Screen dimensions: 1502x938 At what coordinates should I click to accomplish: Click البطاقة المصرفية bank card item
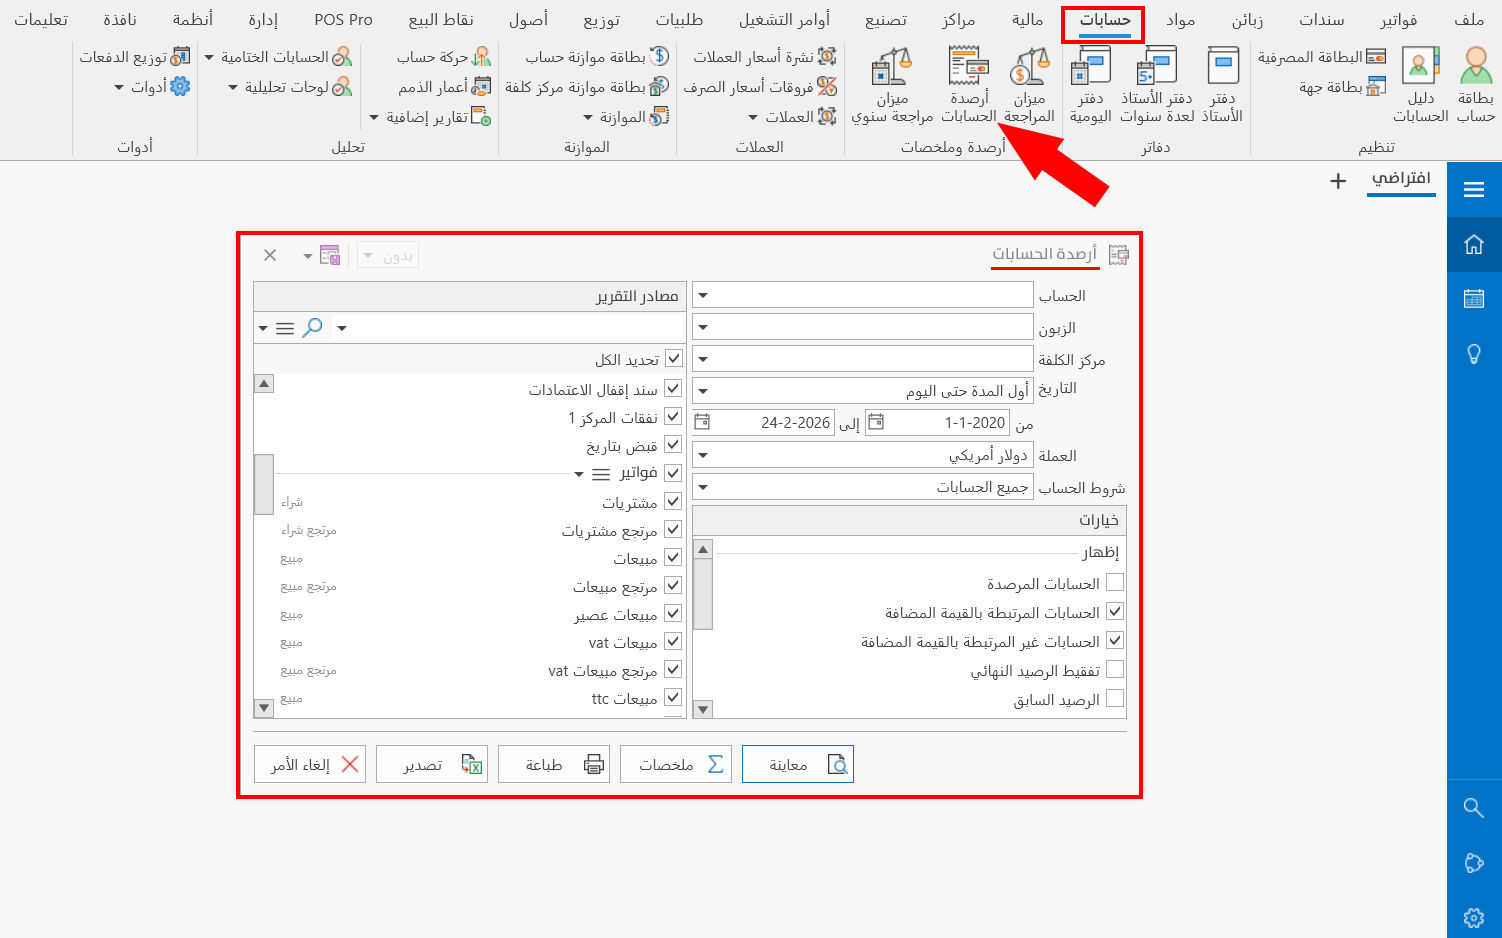(x=1321, y=57)
